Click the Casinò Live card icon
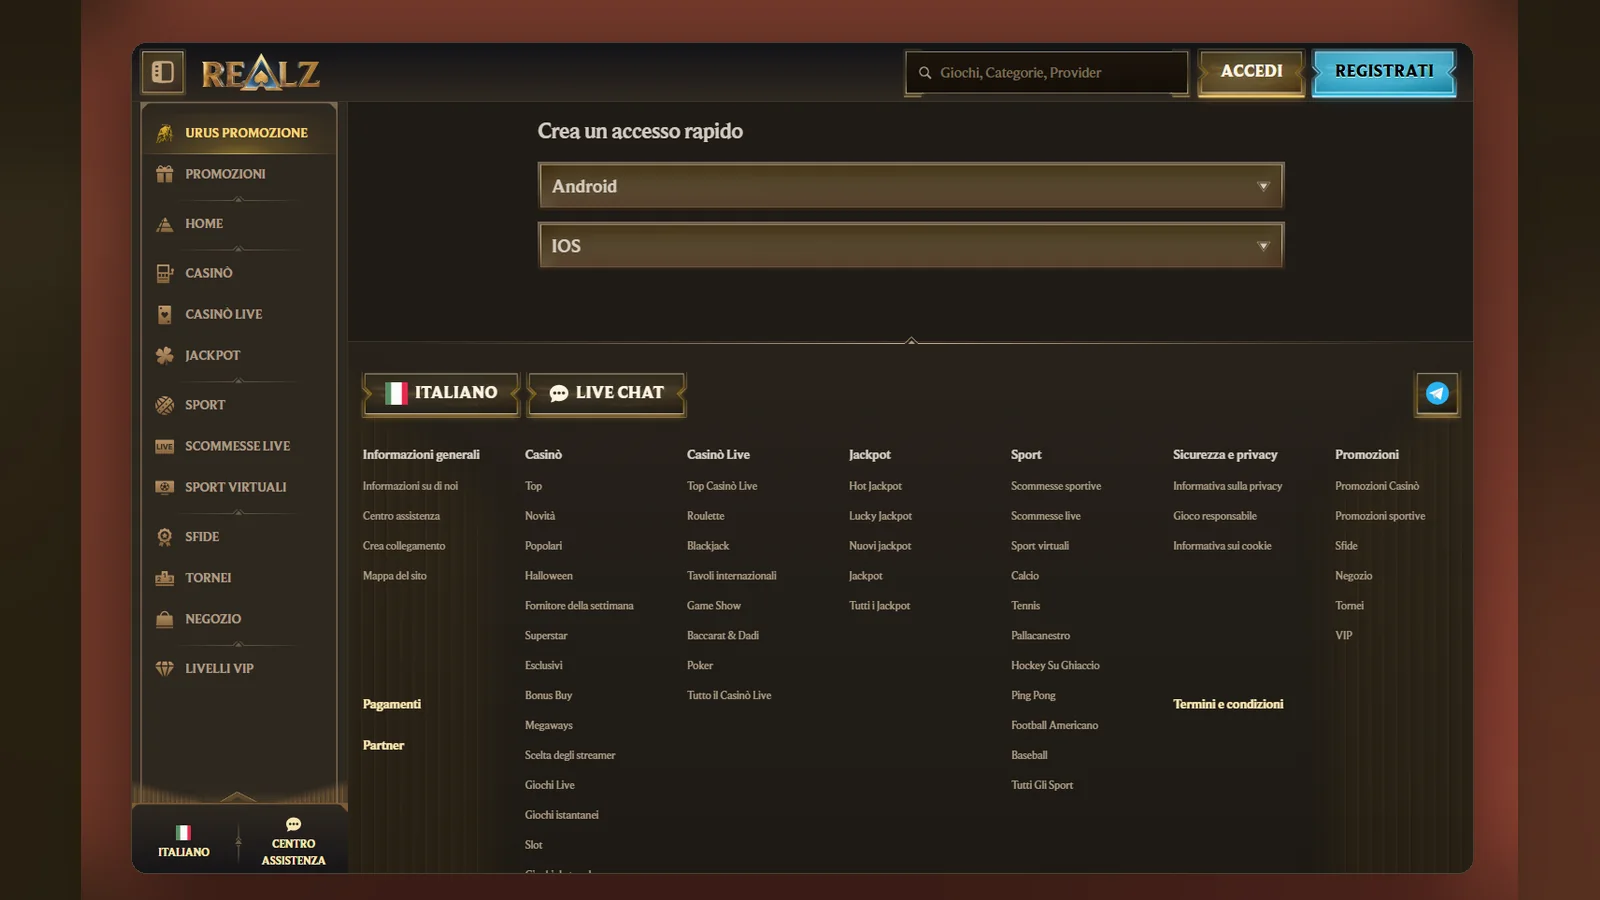 pyautogui.click(x=165, y=314)
